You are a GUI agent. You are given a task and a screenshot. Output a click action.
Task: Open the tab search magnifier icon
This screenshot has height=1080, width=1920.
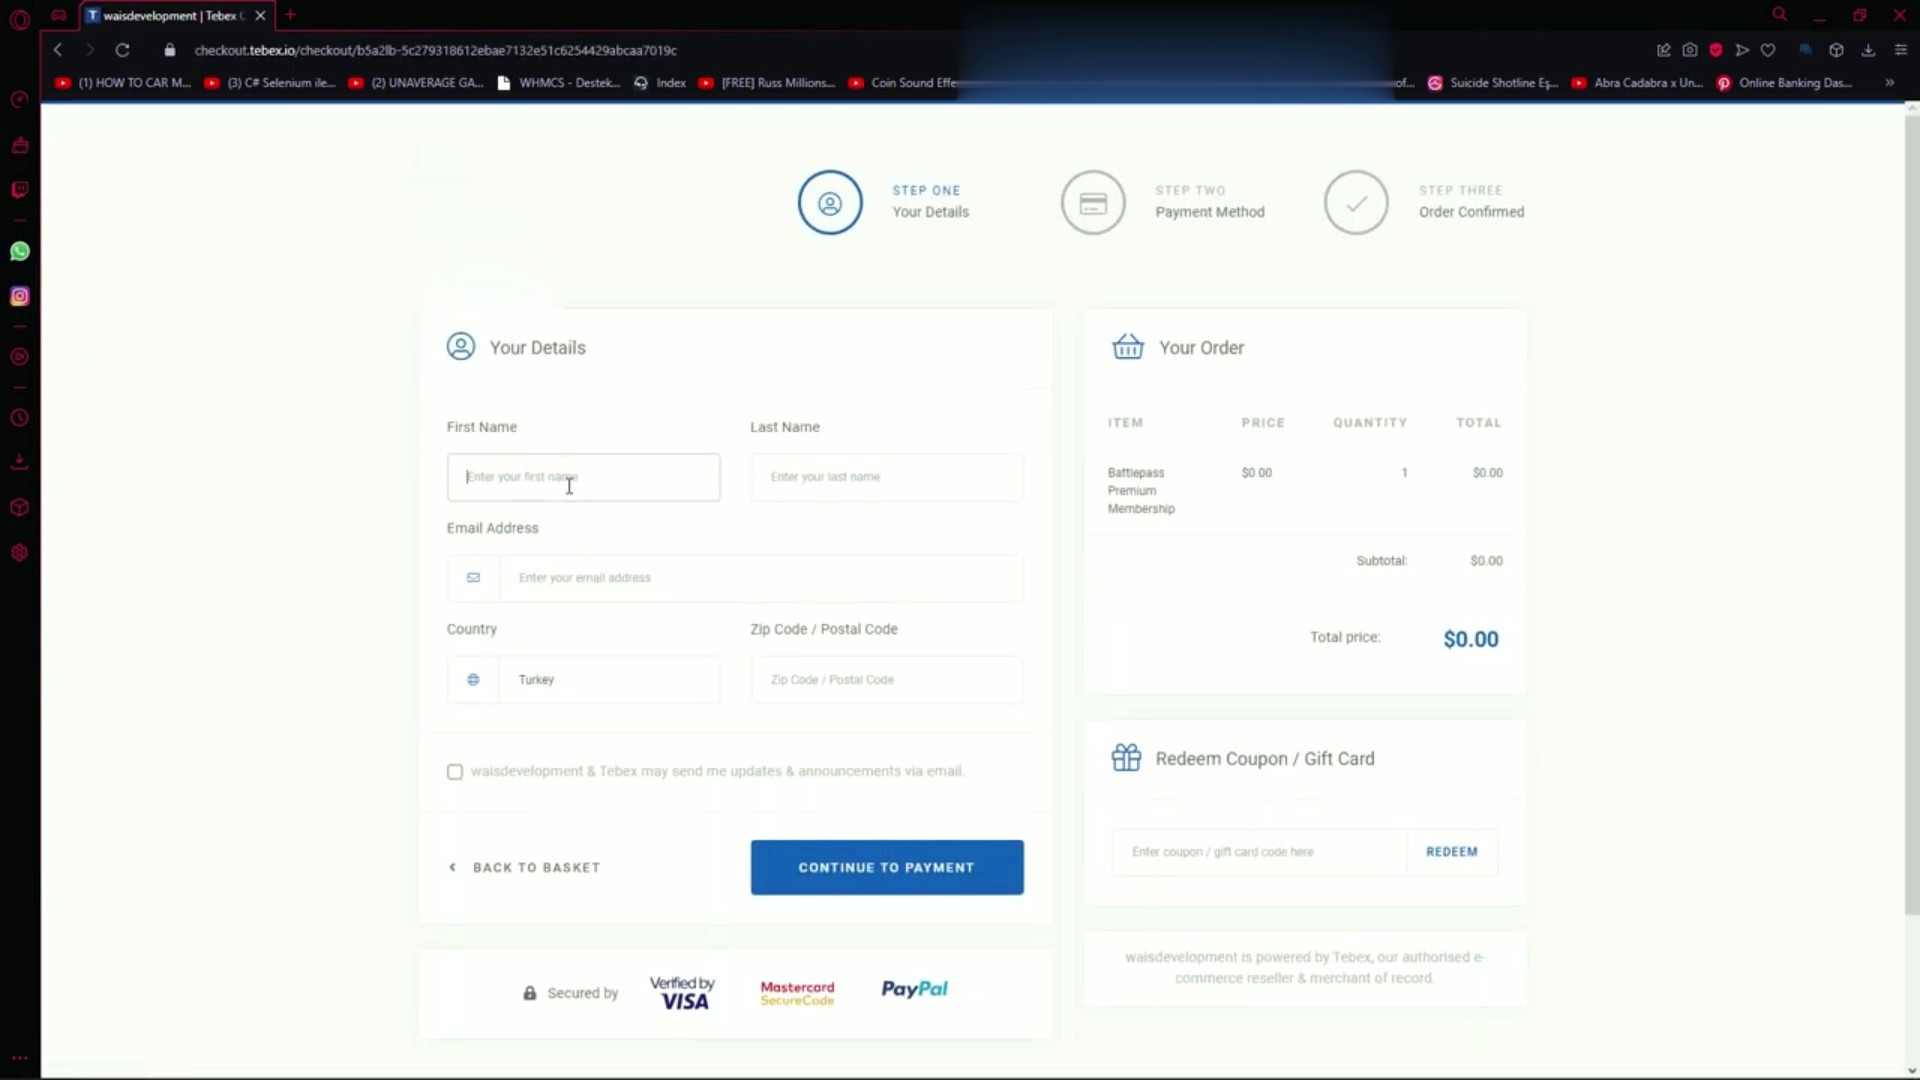click(x=1779, y=15)
